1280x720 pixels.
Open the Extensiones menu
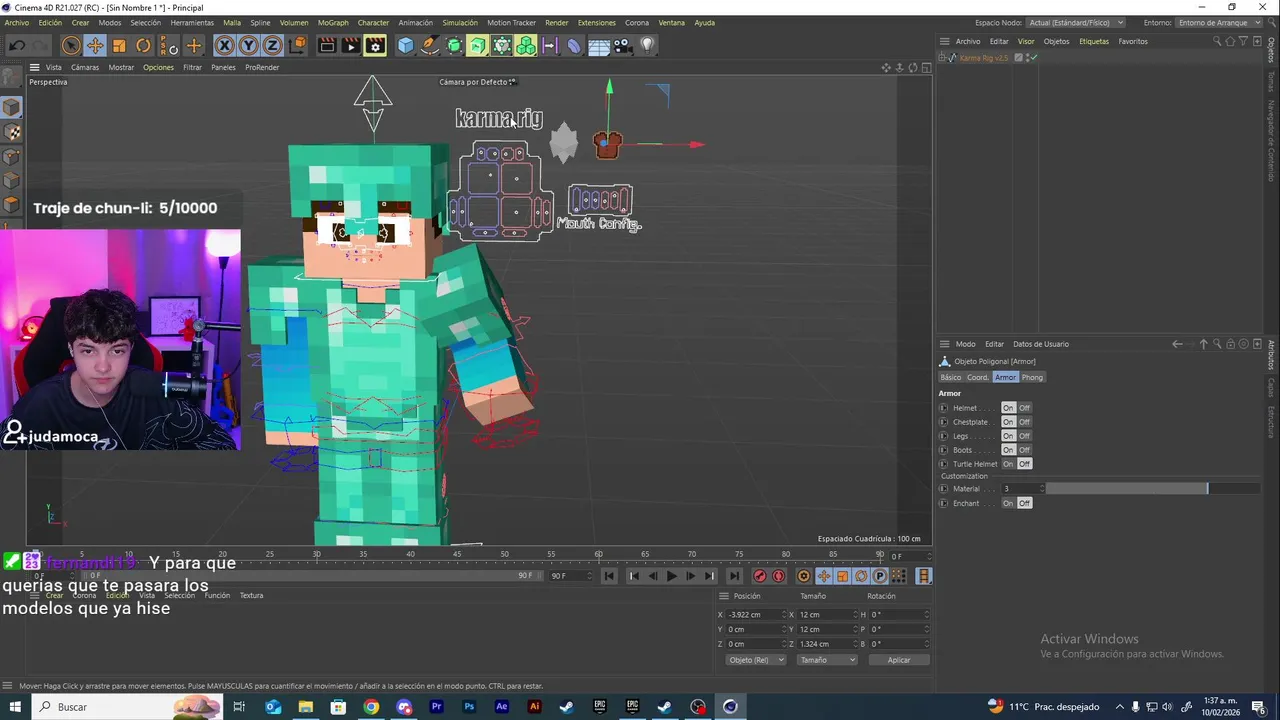(597, 22)
